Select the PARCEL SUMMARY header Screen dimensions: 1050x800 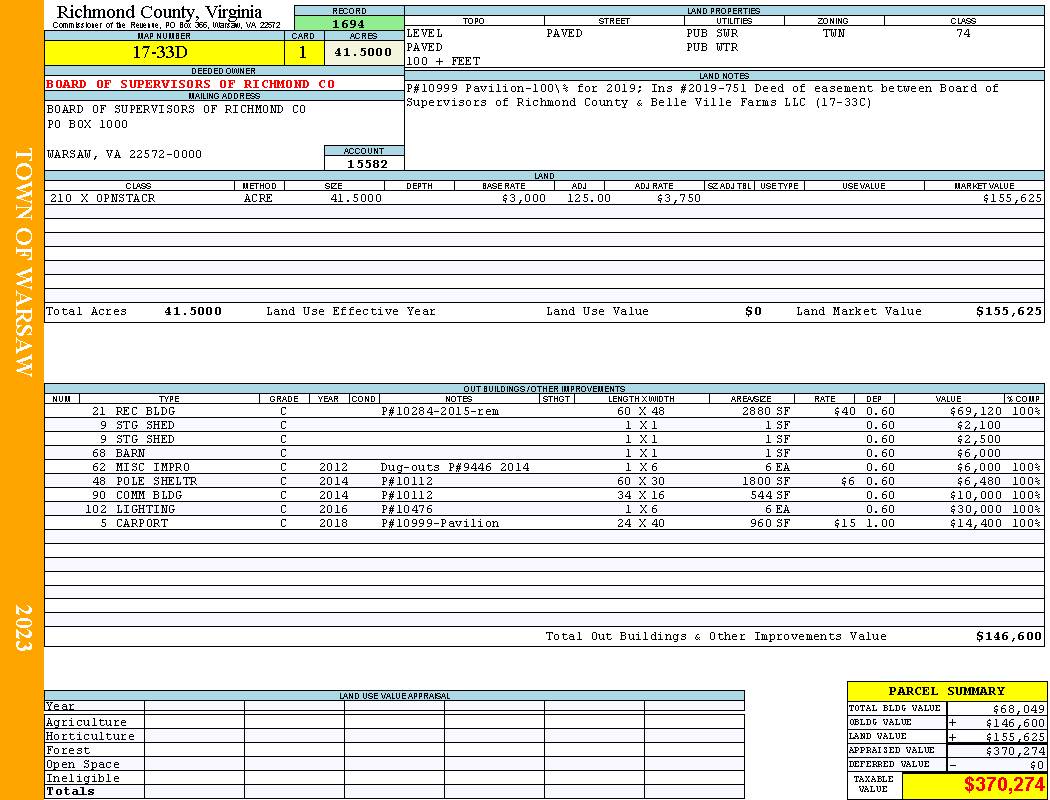tap(946, 691)
